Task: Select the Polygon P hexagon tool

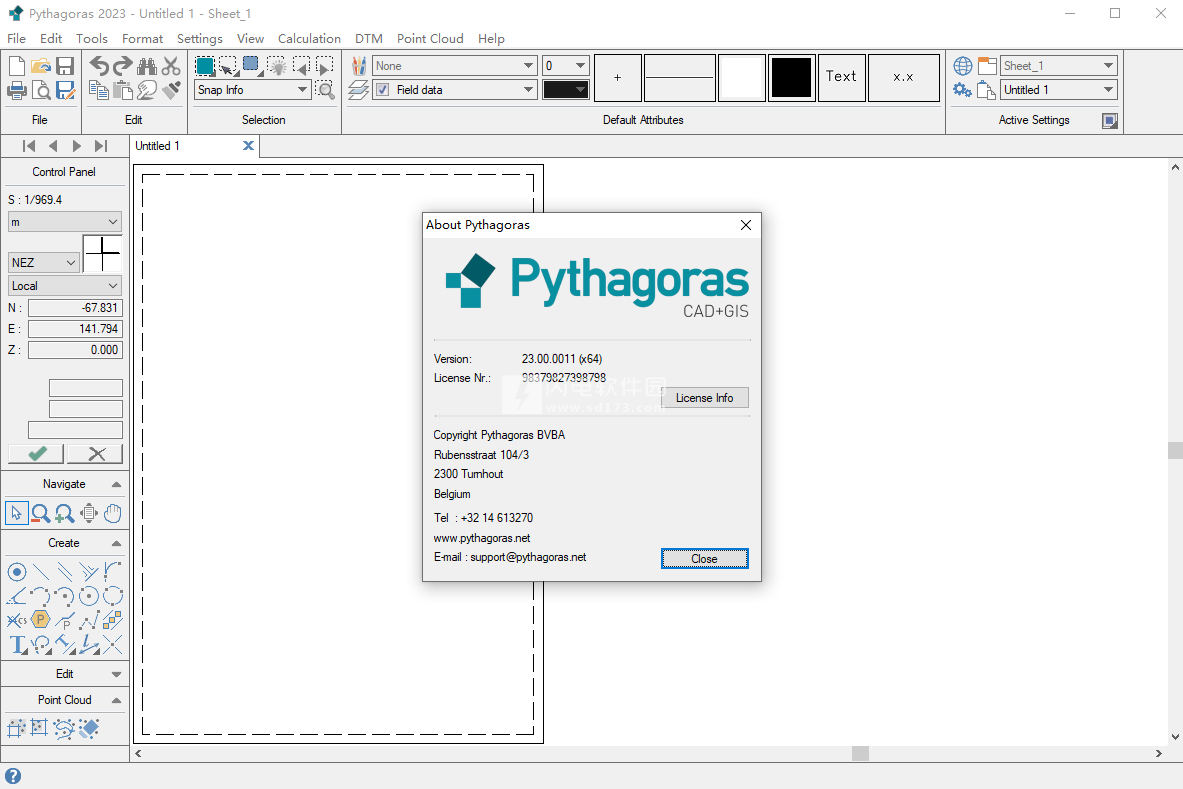Action: [41, 620]
